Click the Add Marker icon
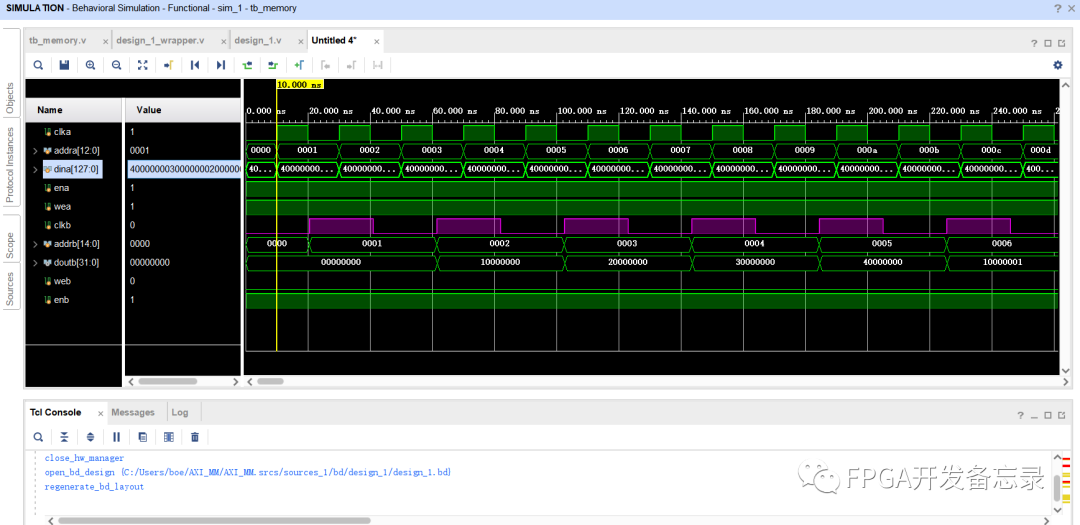The height and width of the screenshot is (525, 1080). [x=299, y=65]
